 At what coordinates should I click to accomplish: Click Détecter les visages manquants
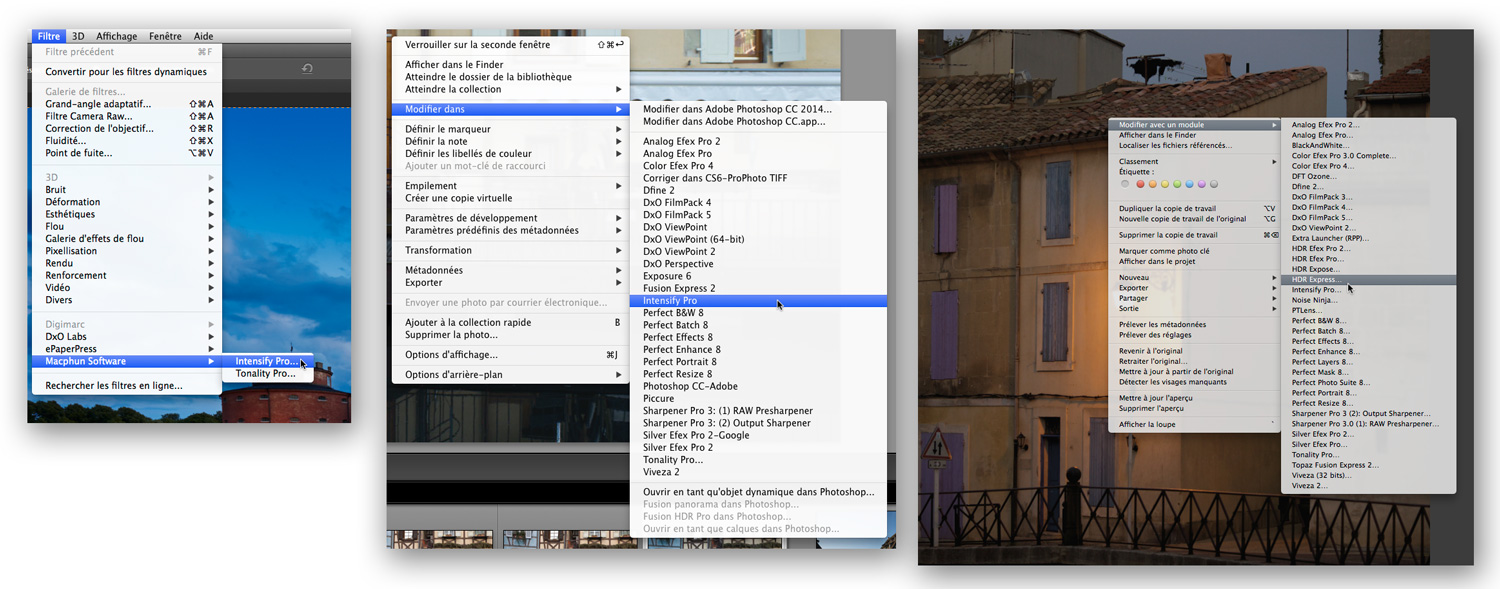click(x=1194, y=382)
